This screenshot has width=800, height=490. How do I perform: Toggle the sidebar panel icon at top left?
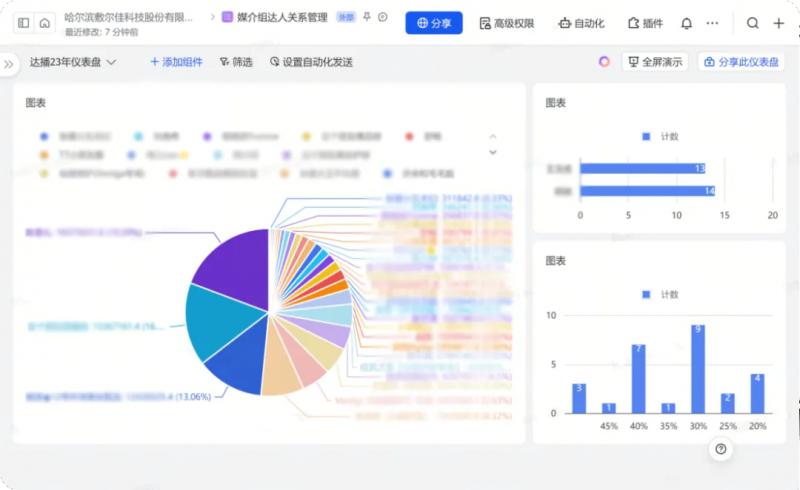24,23
